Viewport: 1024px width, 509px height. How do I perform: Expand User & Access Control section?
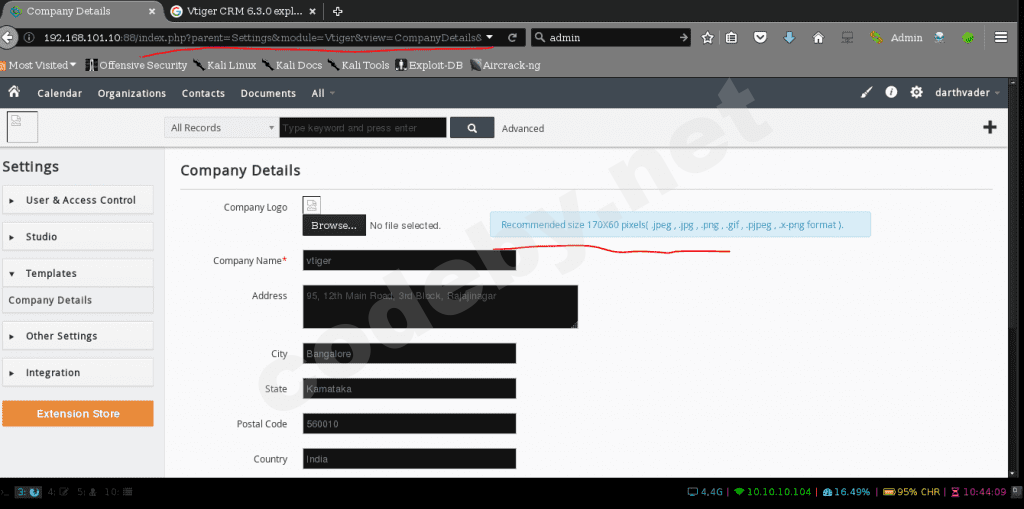point(78,200)
